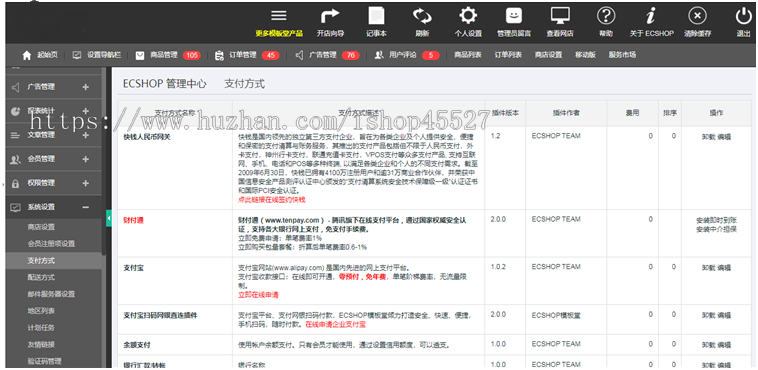The height and width of the screenshot is (370, 758).
Task: Select 支付方式 in sidebar
Action: tap(41, 261)
